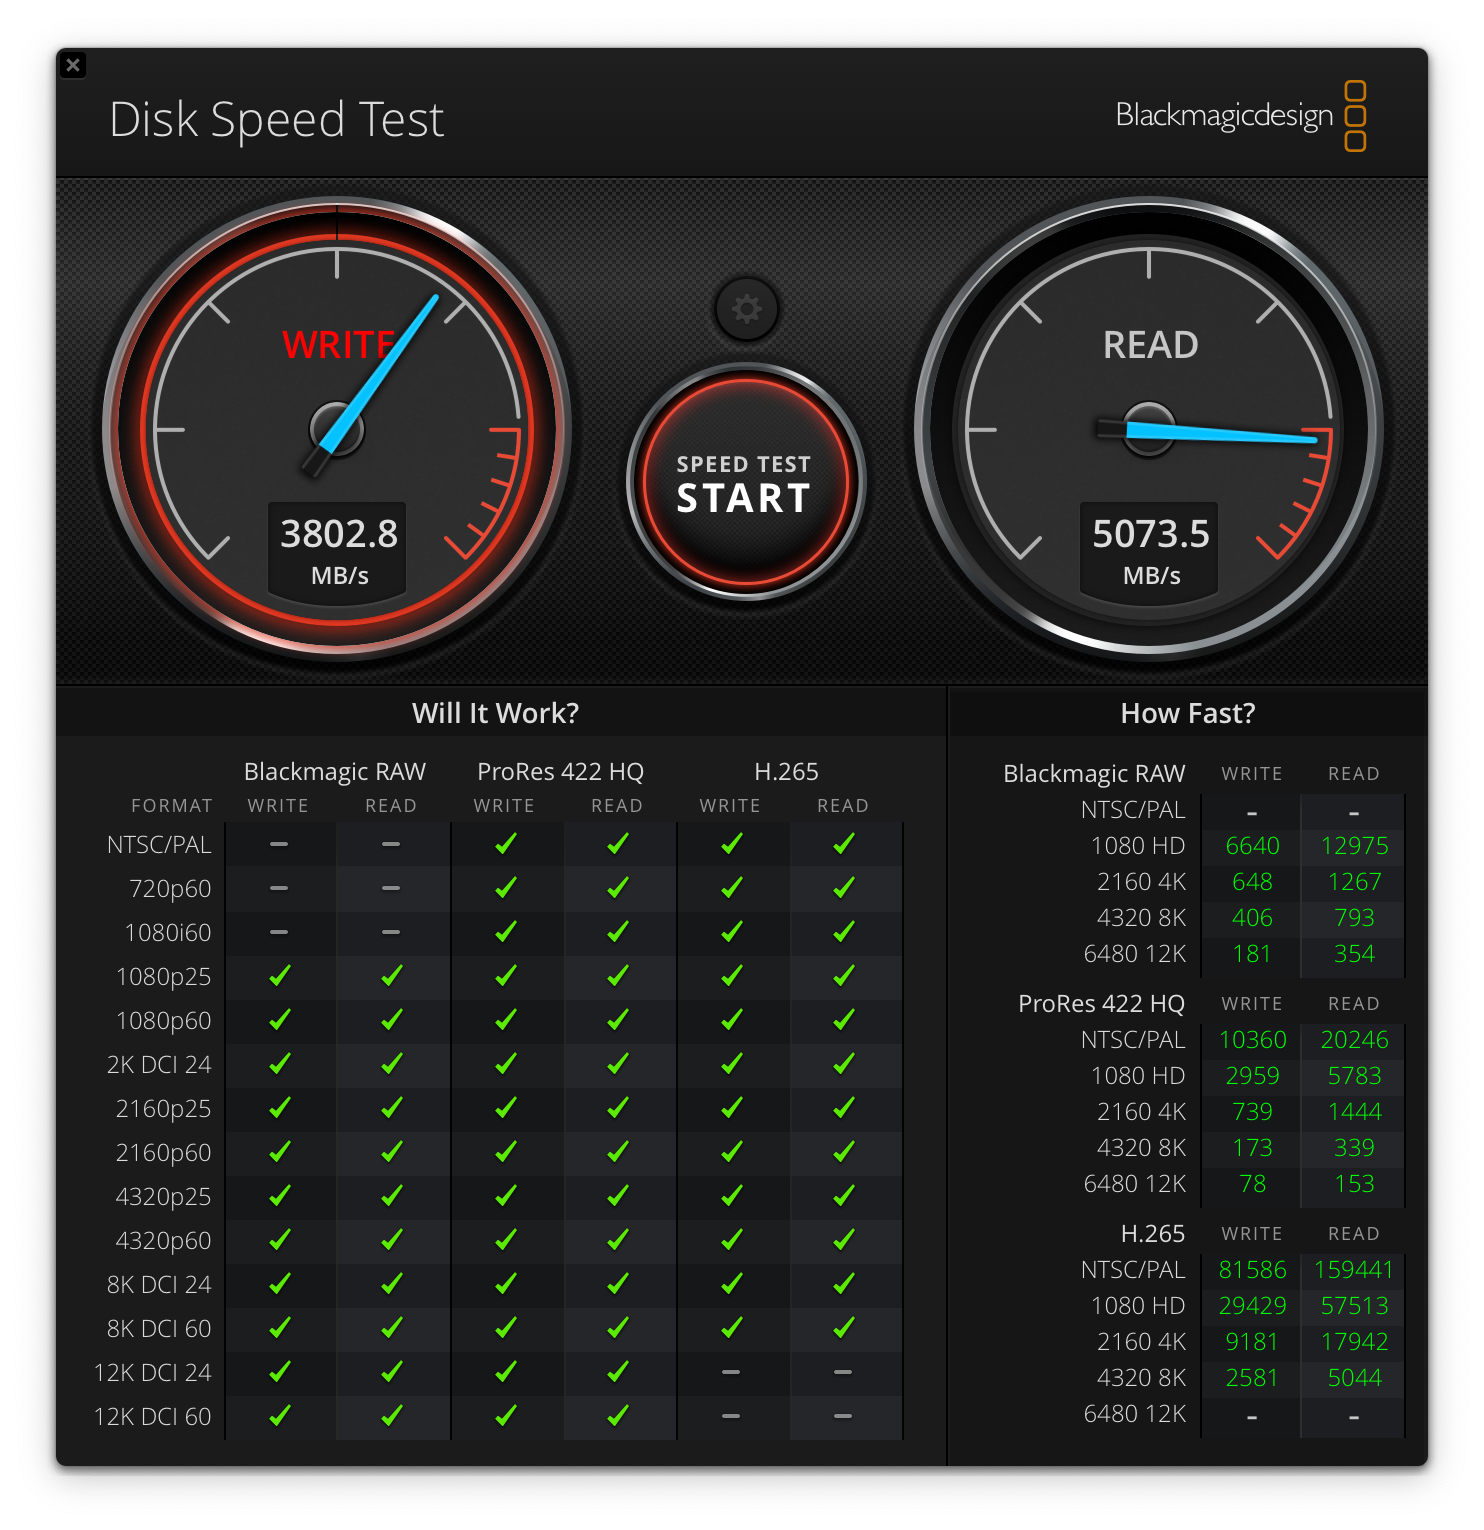Image resolution: width=1484 pixels, height=1530 pixels.
Task: Select the 173 write value
Action: coord(1252,1148)
